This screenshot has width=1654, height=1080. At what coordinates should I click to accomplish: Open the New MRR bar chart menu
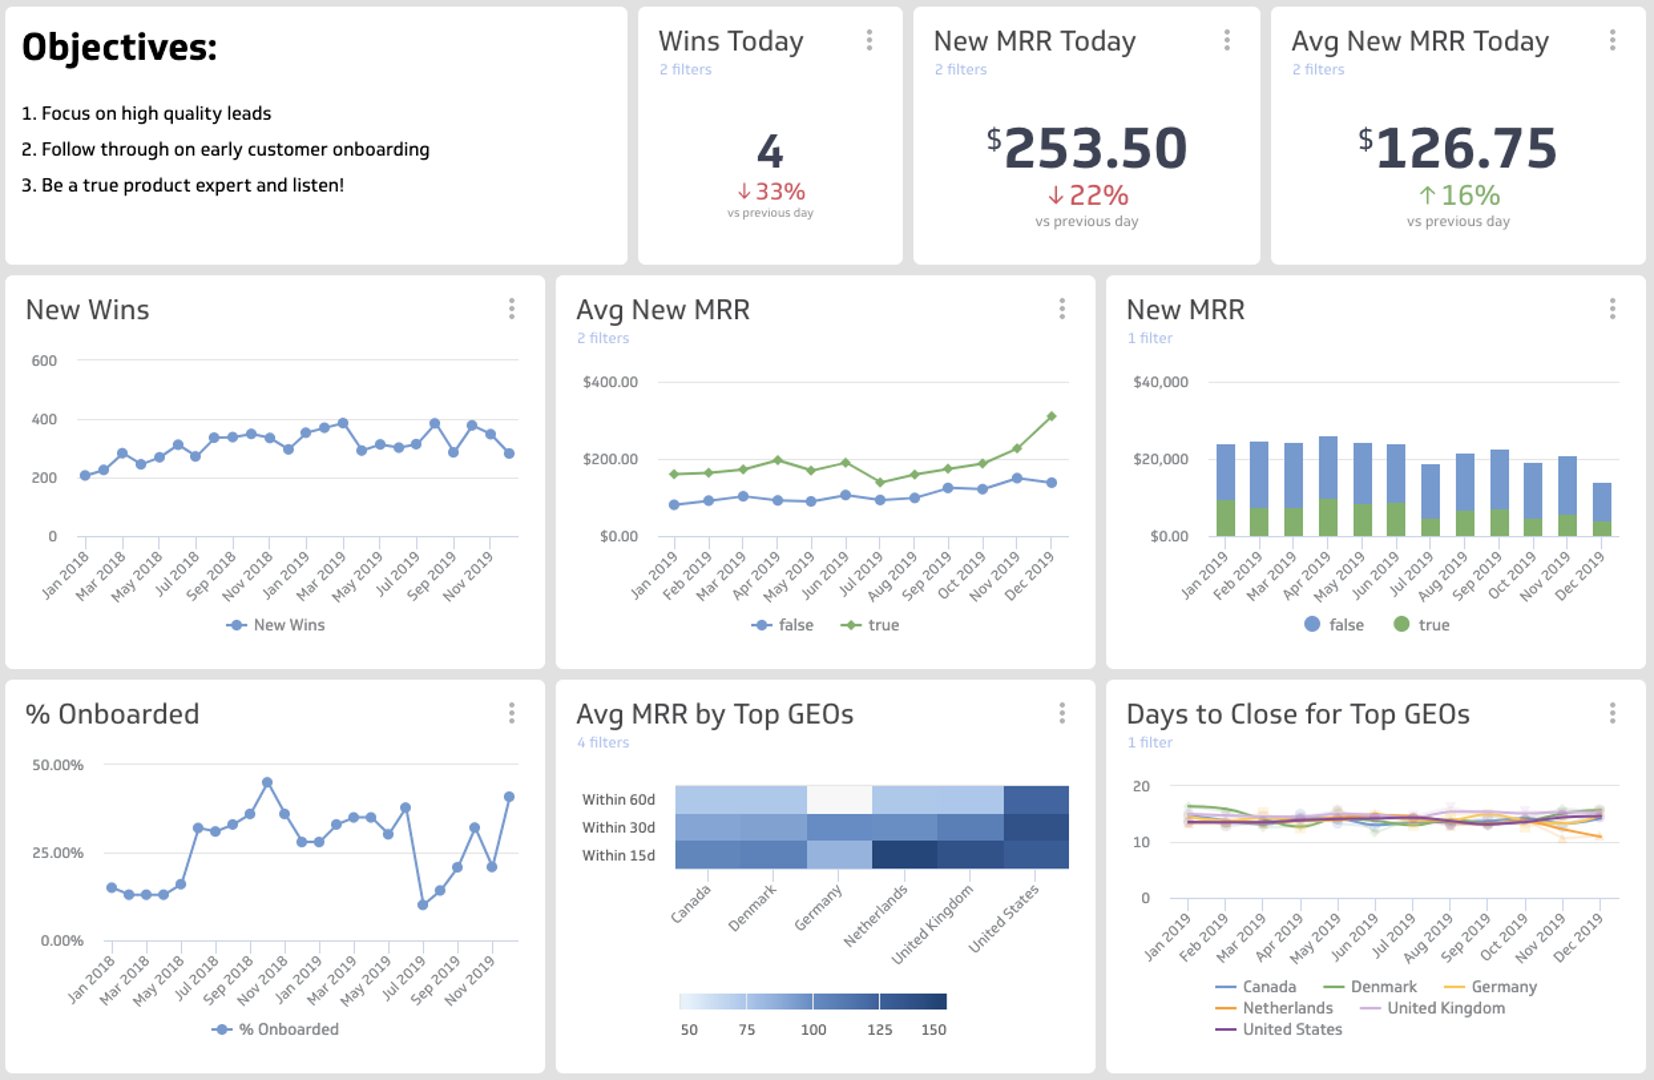coord(1612,310)
